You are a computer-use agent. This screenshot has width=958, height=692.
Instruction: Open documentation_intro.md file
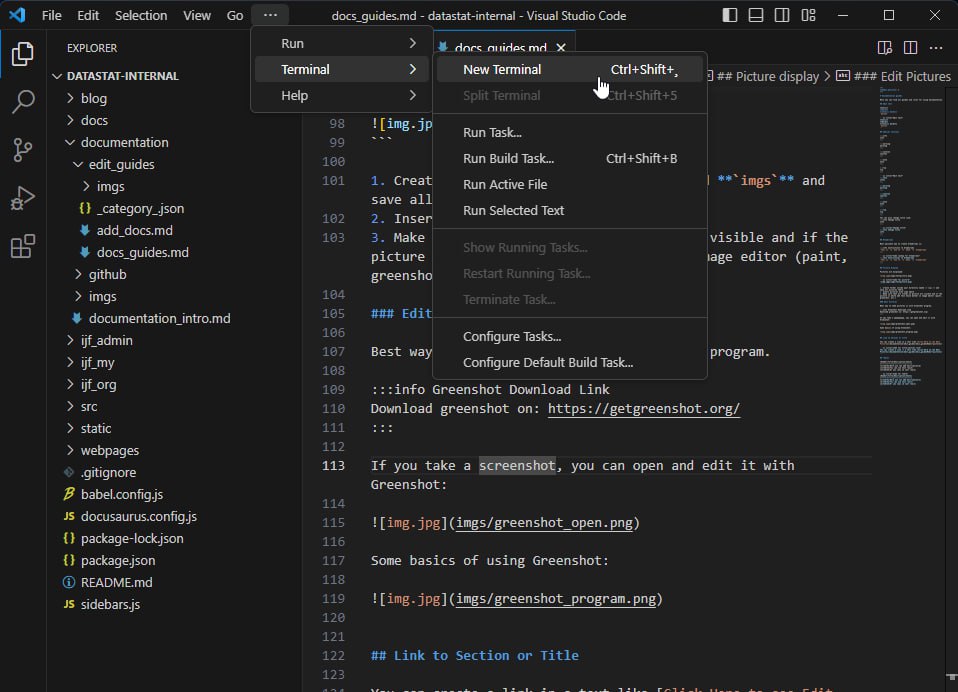click(x=174, y=318)
